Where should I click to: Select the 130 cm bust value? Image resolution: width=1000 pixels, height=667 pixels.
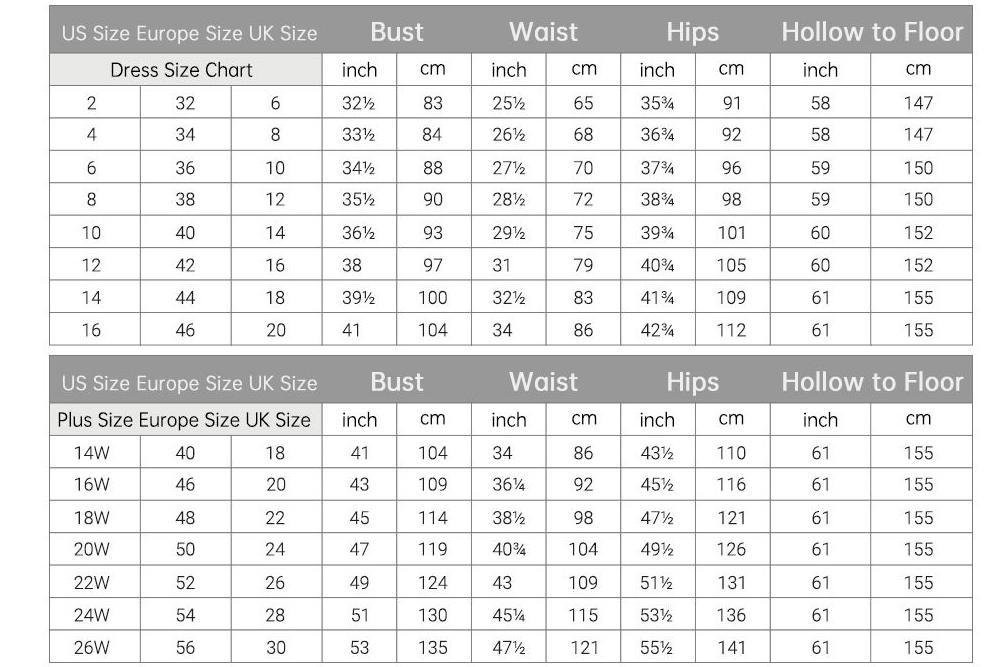[x=432, y=615]
